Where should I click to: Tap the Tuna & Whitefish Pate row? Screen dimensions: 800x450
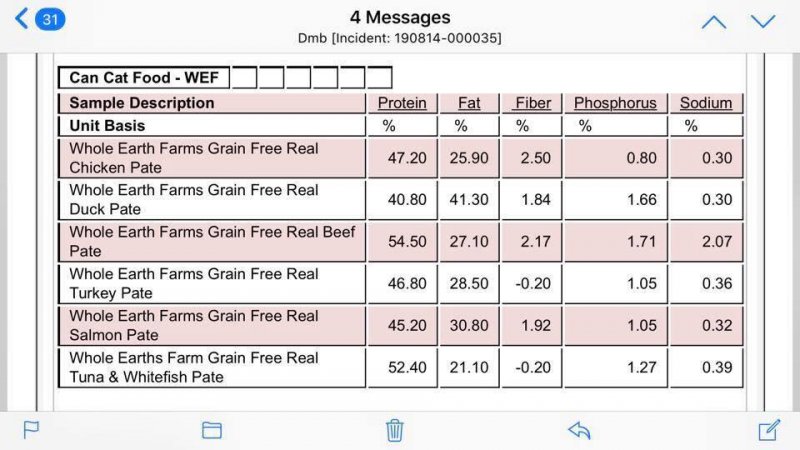194,368
